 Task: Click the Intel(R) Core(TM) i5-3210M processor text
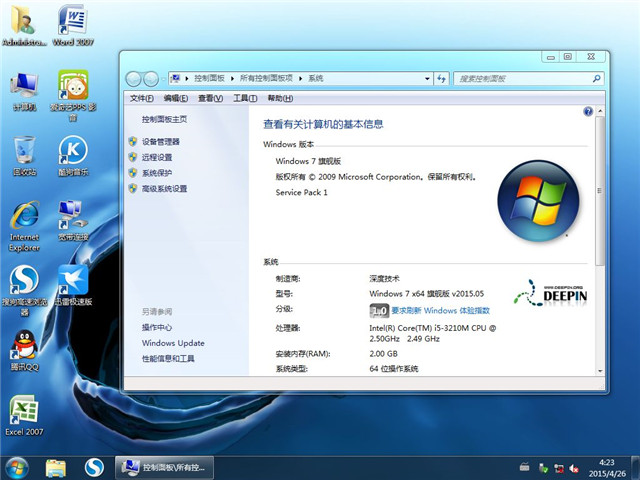(433, 333)
